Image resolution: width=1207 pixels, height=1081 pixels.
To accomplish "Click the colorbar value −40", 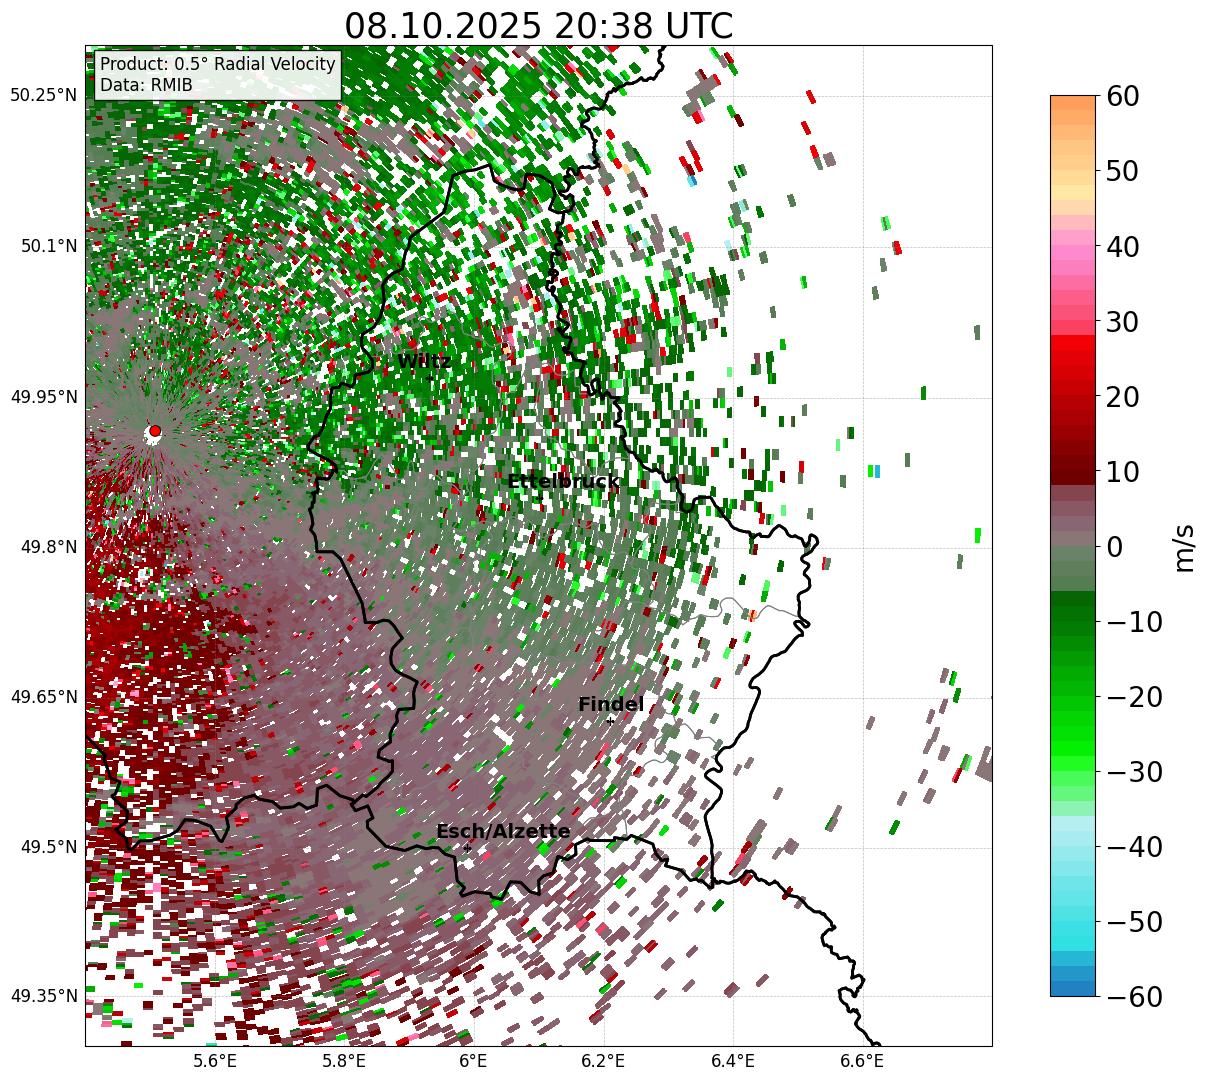I will 1134,847.
